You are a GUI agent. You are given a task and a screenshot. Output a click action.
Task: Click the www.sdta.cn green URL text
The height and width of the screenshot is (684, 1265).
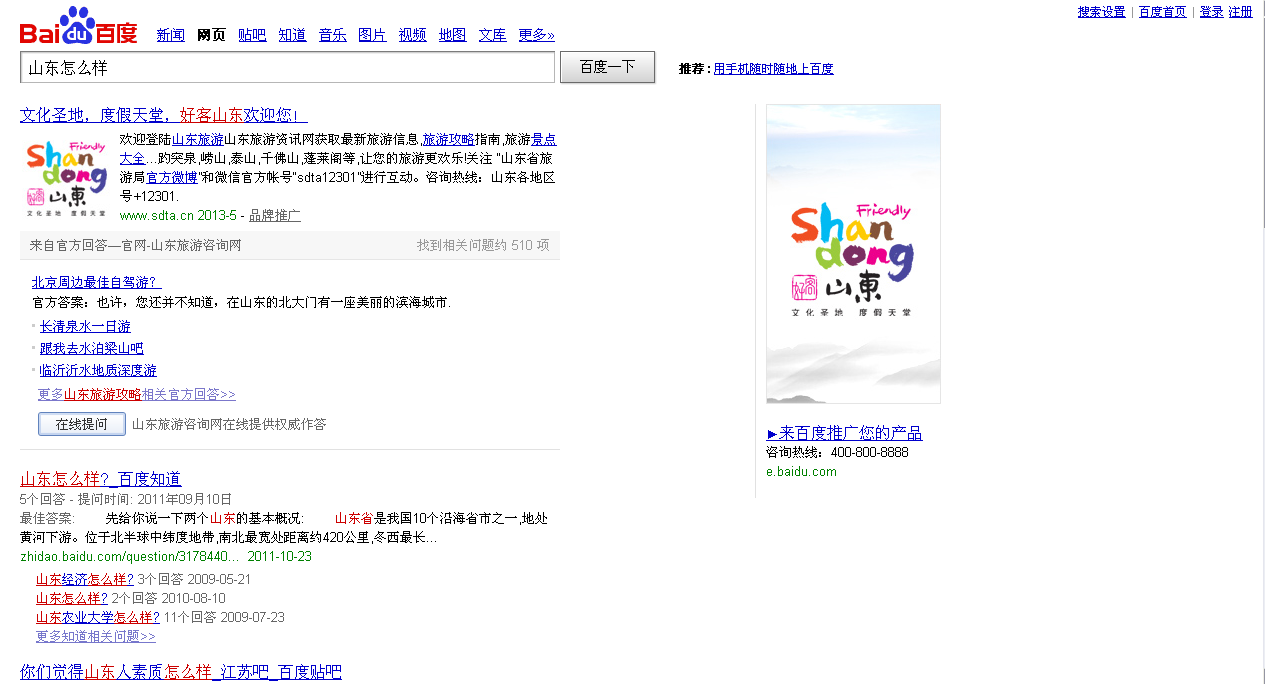177,216
